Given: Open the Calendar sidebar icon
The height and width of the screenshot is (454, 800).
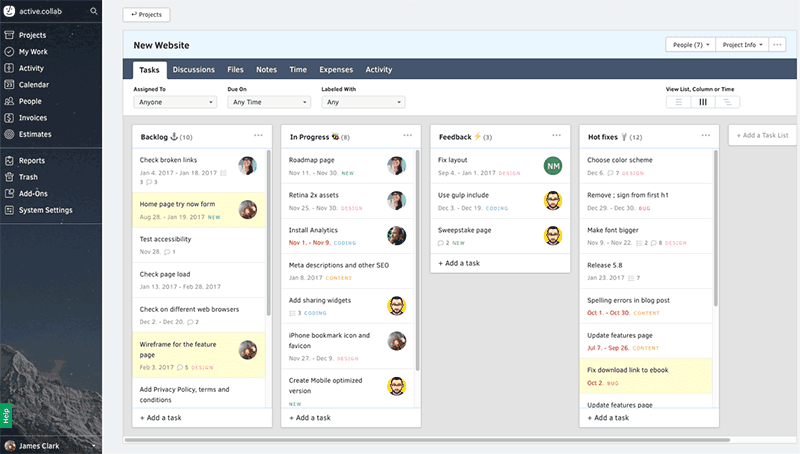Looking at the screenshot, I should point(9,85).
